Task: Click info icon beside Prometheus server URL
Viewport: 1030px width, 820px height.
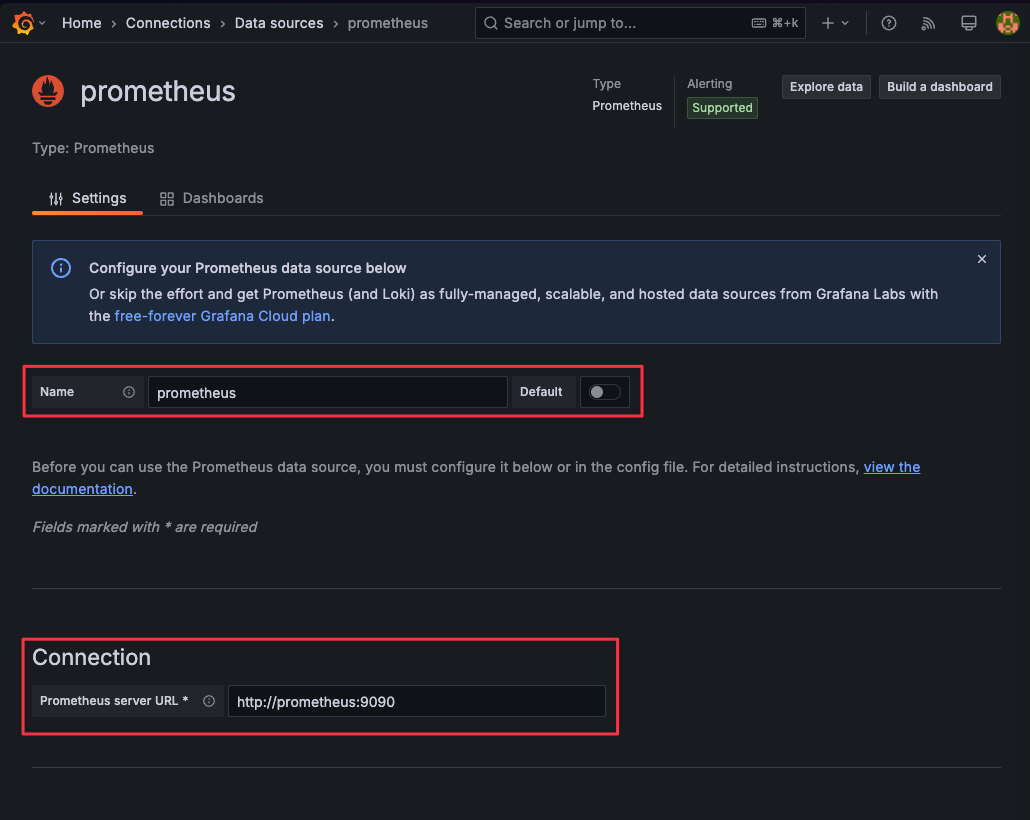Action: [209, 701]
